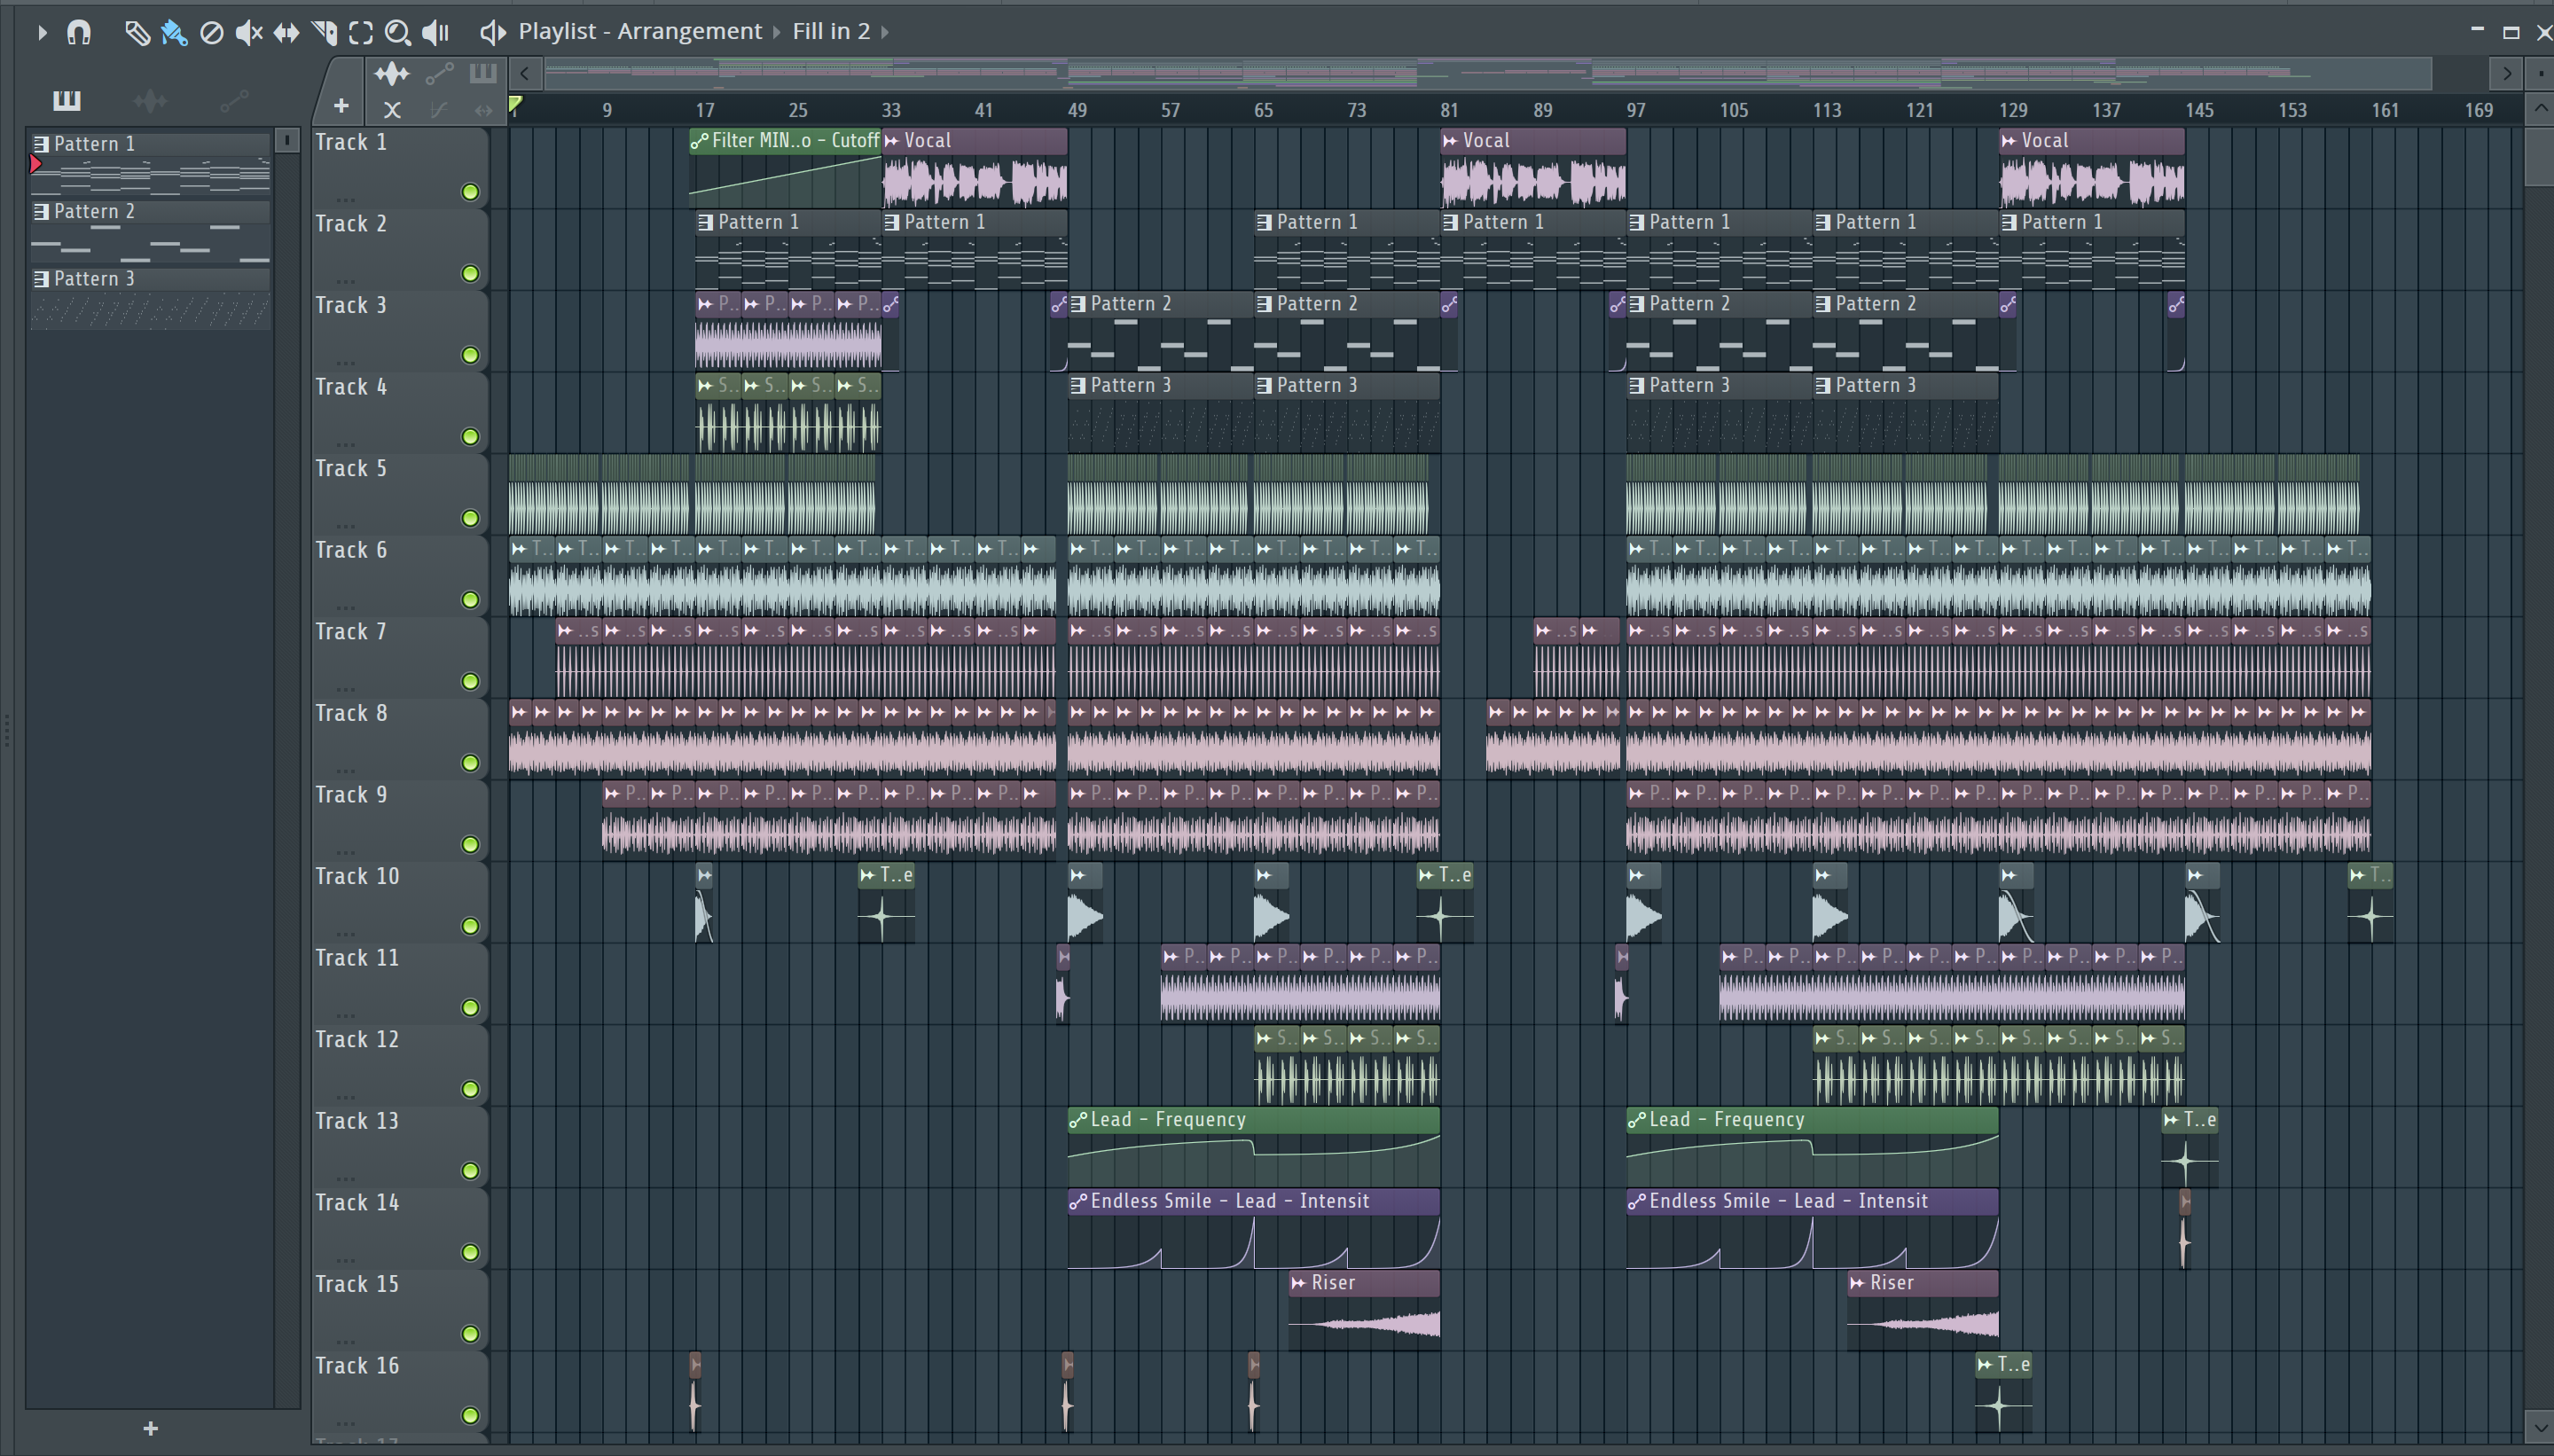Click the right arrow beside the overview bar
2554x1456 pixels.
coord(2506,73)
